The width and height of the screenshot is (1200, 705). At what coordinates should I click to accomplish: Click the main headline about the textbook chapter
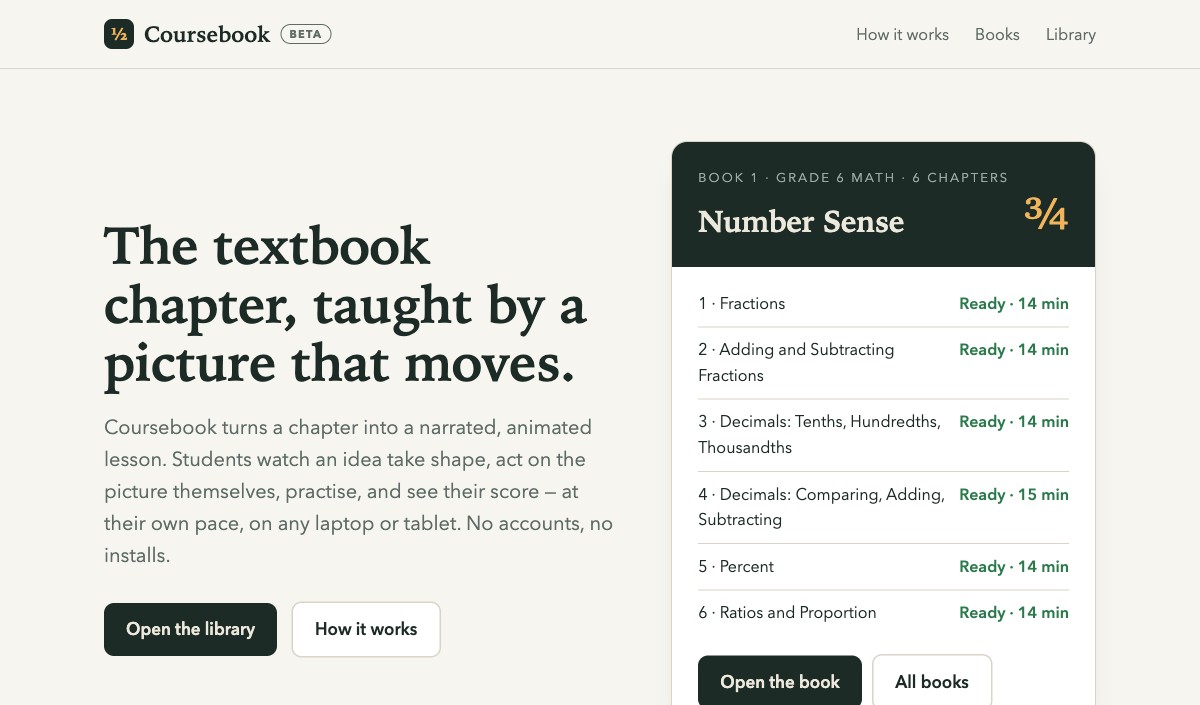(345, 305)
